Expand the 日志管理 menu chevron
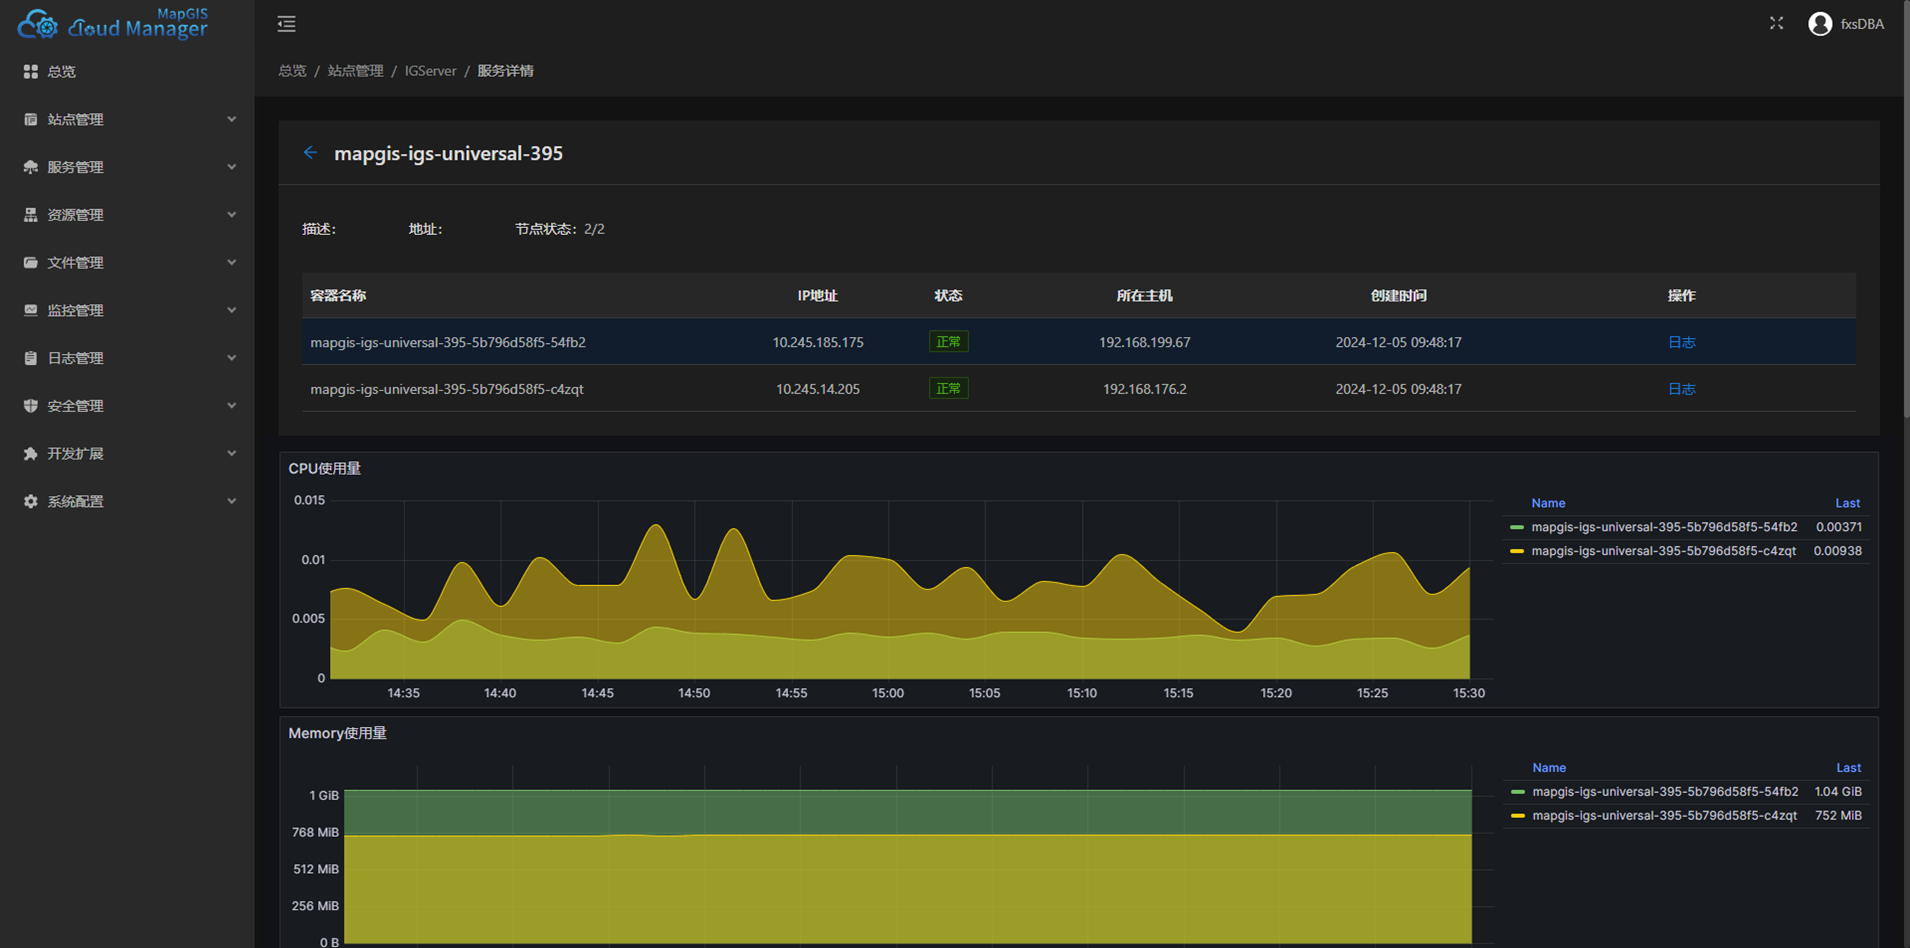1910x948 pixels. [x=232, y=358]
